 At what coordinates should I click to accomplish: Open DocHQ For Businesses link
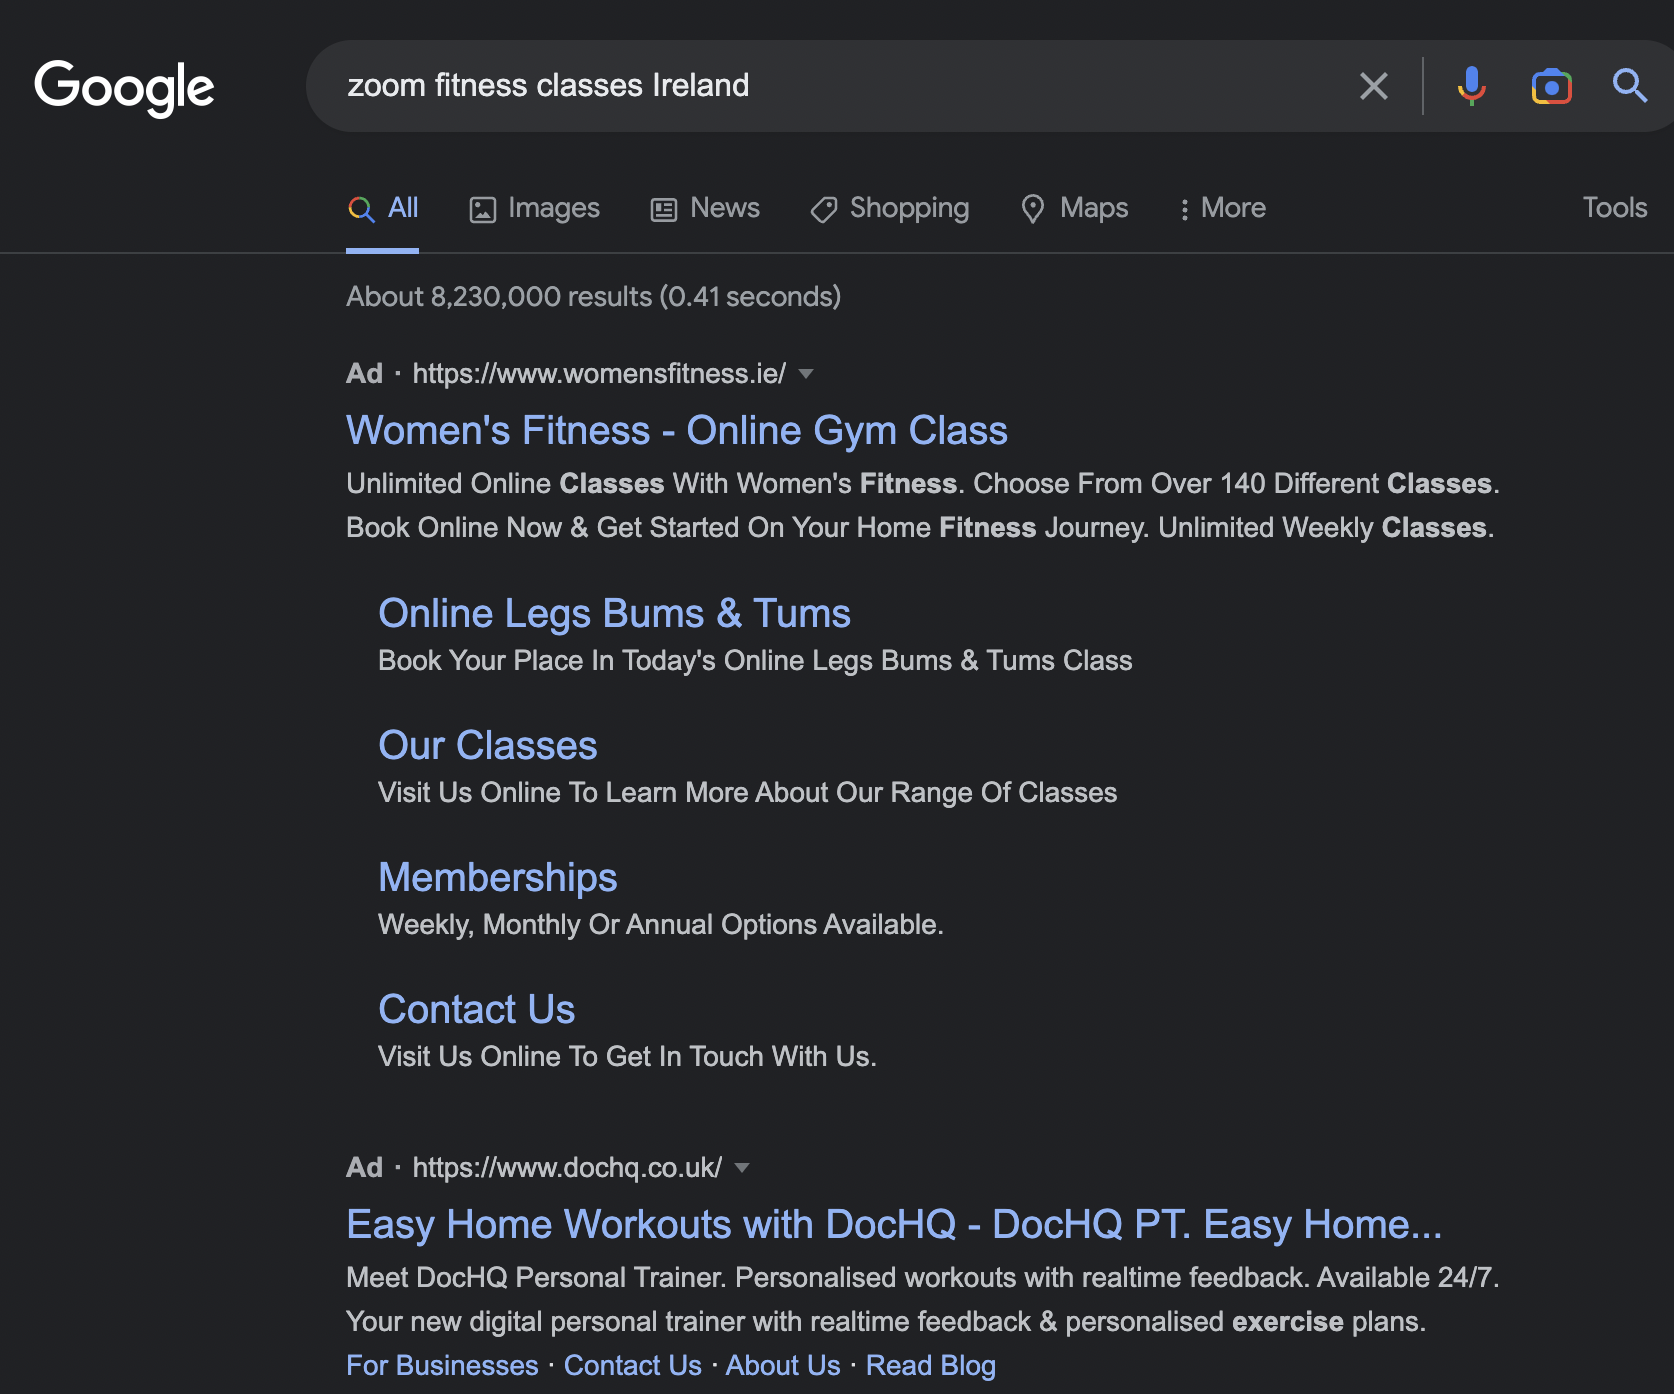click(x=442, y=1366)
